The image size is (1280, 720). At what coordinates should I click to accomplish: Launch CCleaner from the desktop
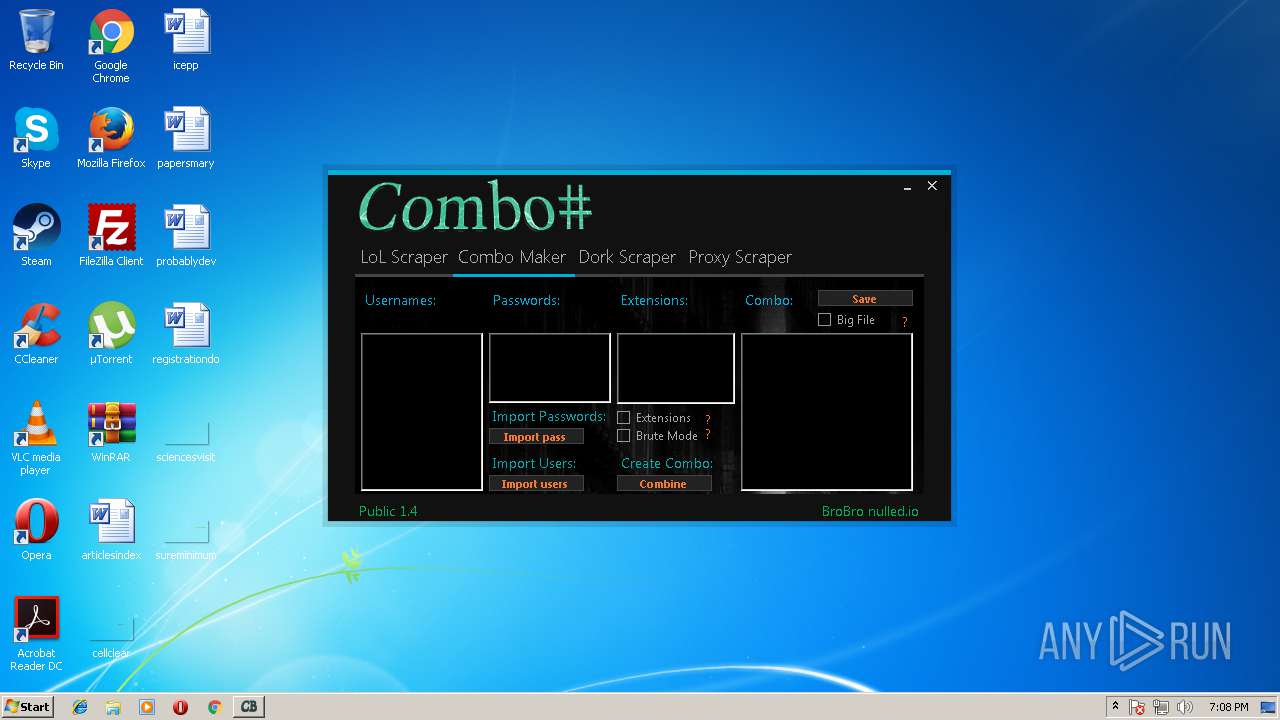(x=36, y=335)
